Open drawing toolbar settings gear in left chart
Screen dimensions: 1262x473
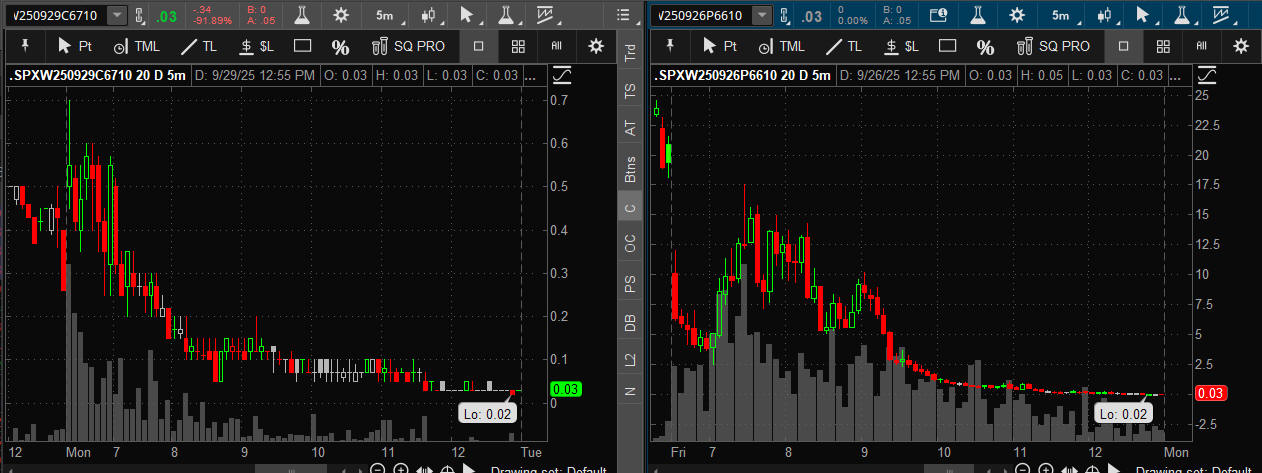point(597,46)
